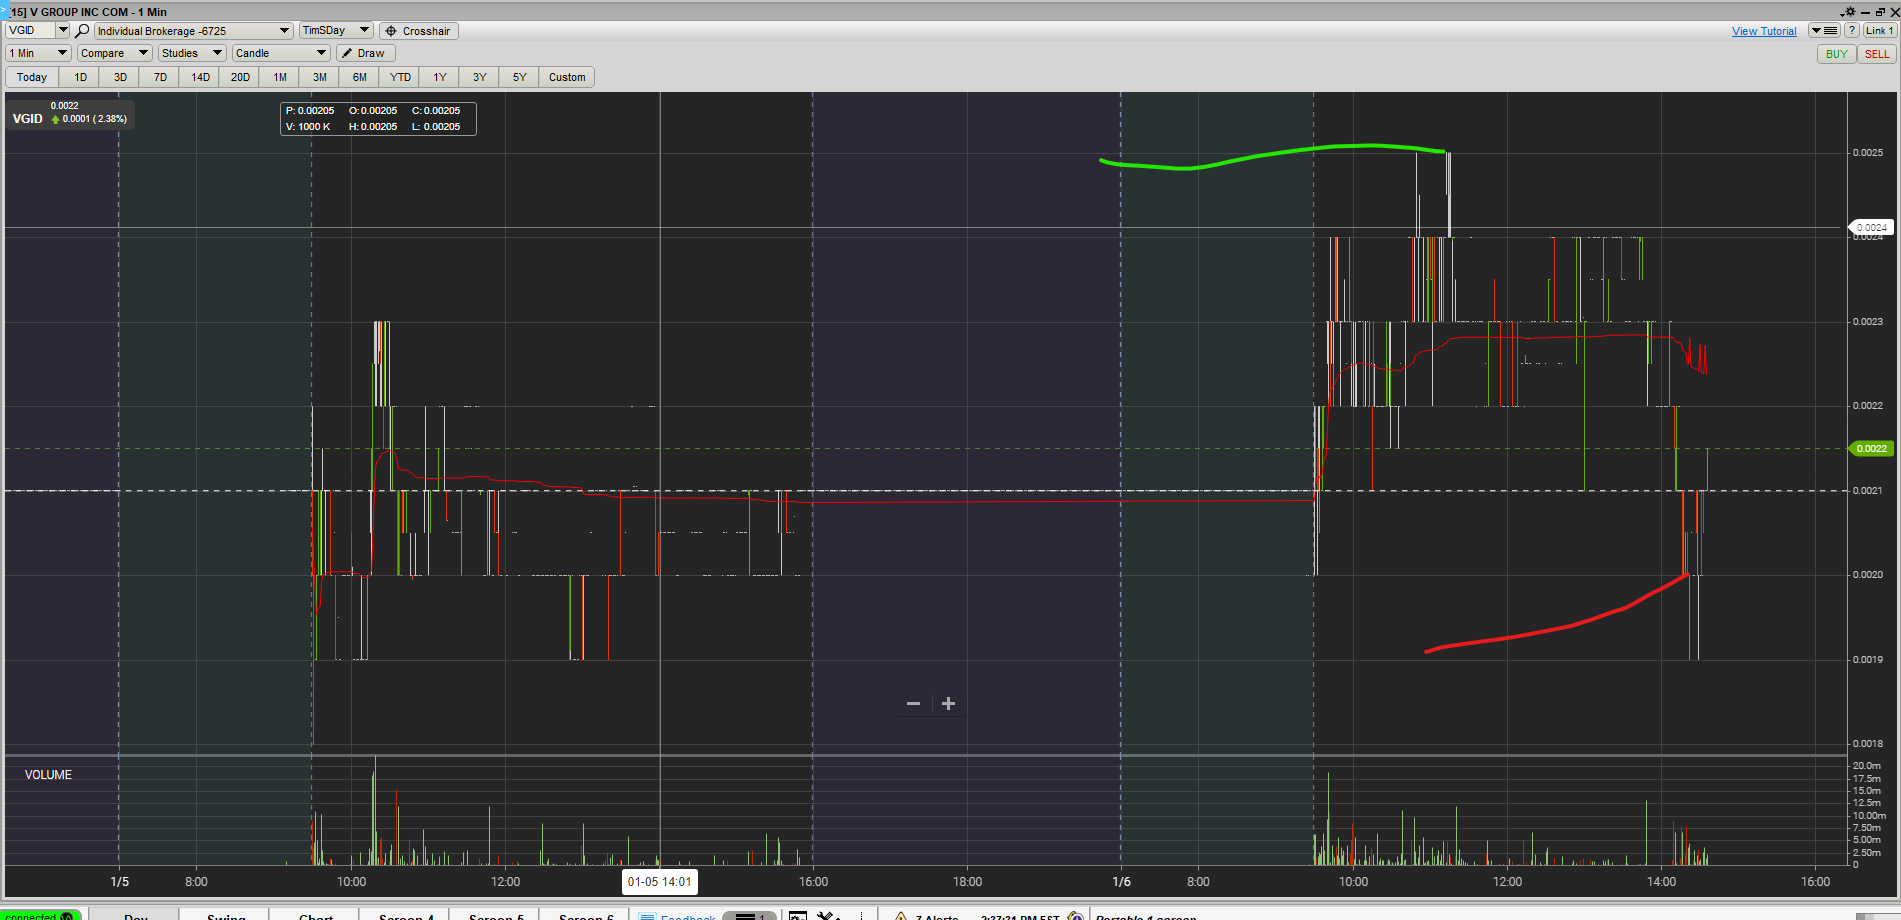Screen dimensions: 1901x920
Task: Choose the Custom date range
Action: point(567,77)
